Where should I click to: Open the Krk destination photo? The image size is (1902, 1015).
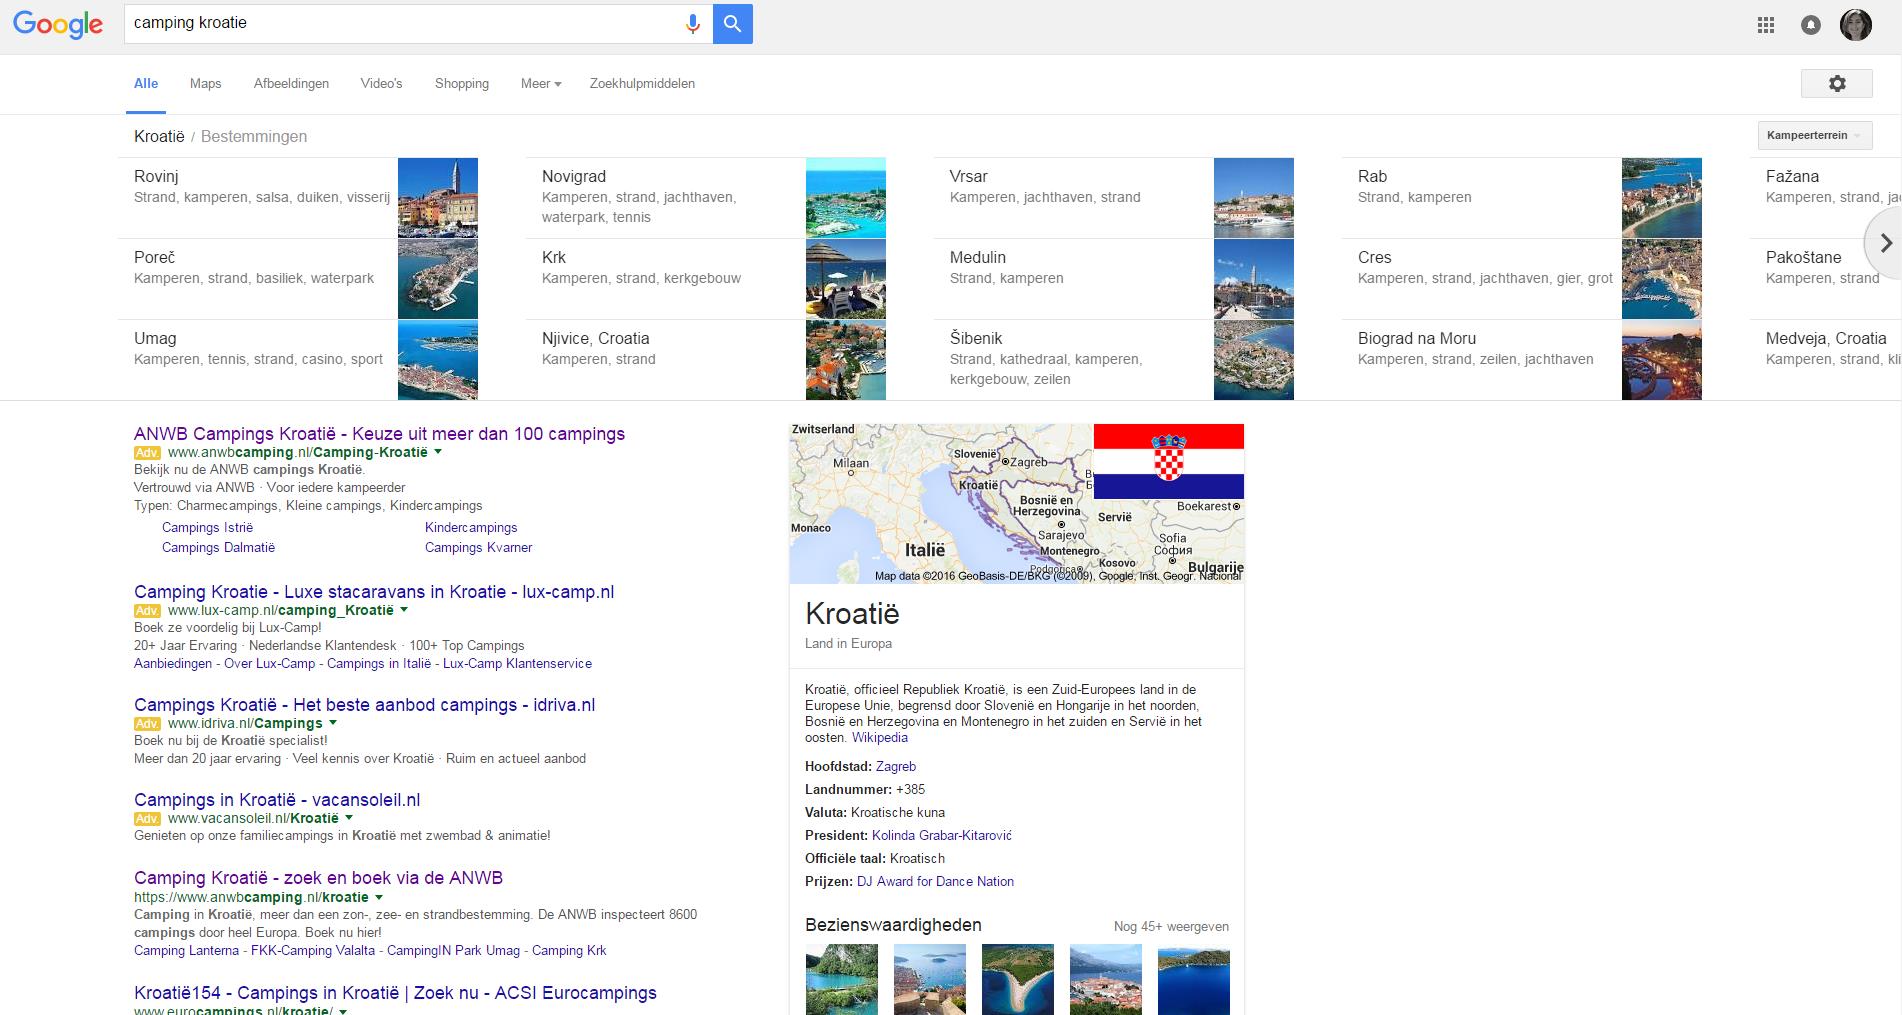tap(846, 278)
